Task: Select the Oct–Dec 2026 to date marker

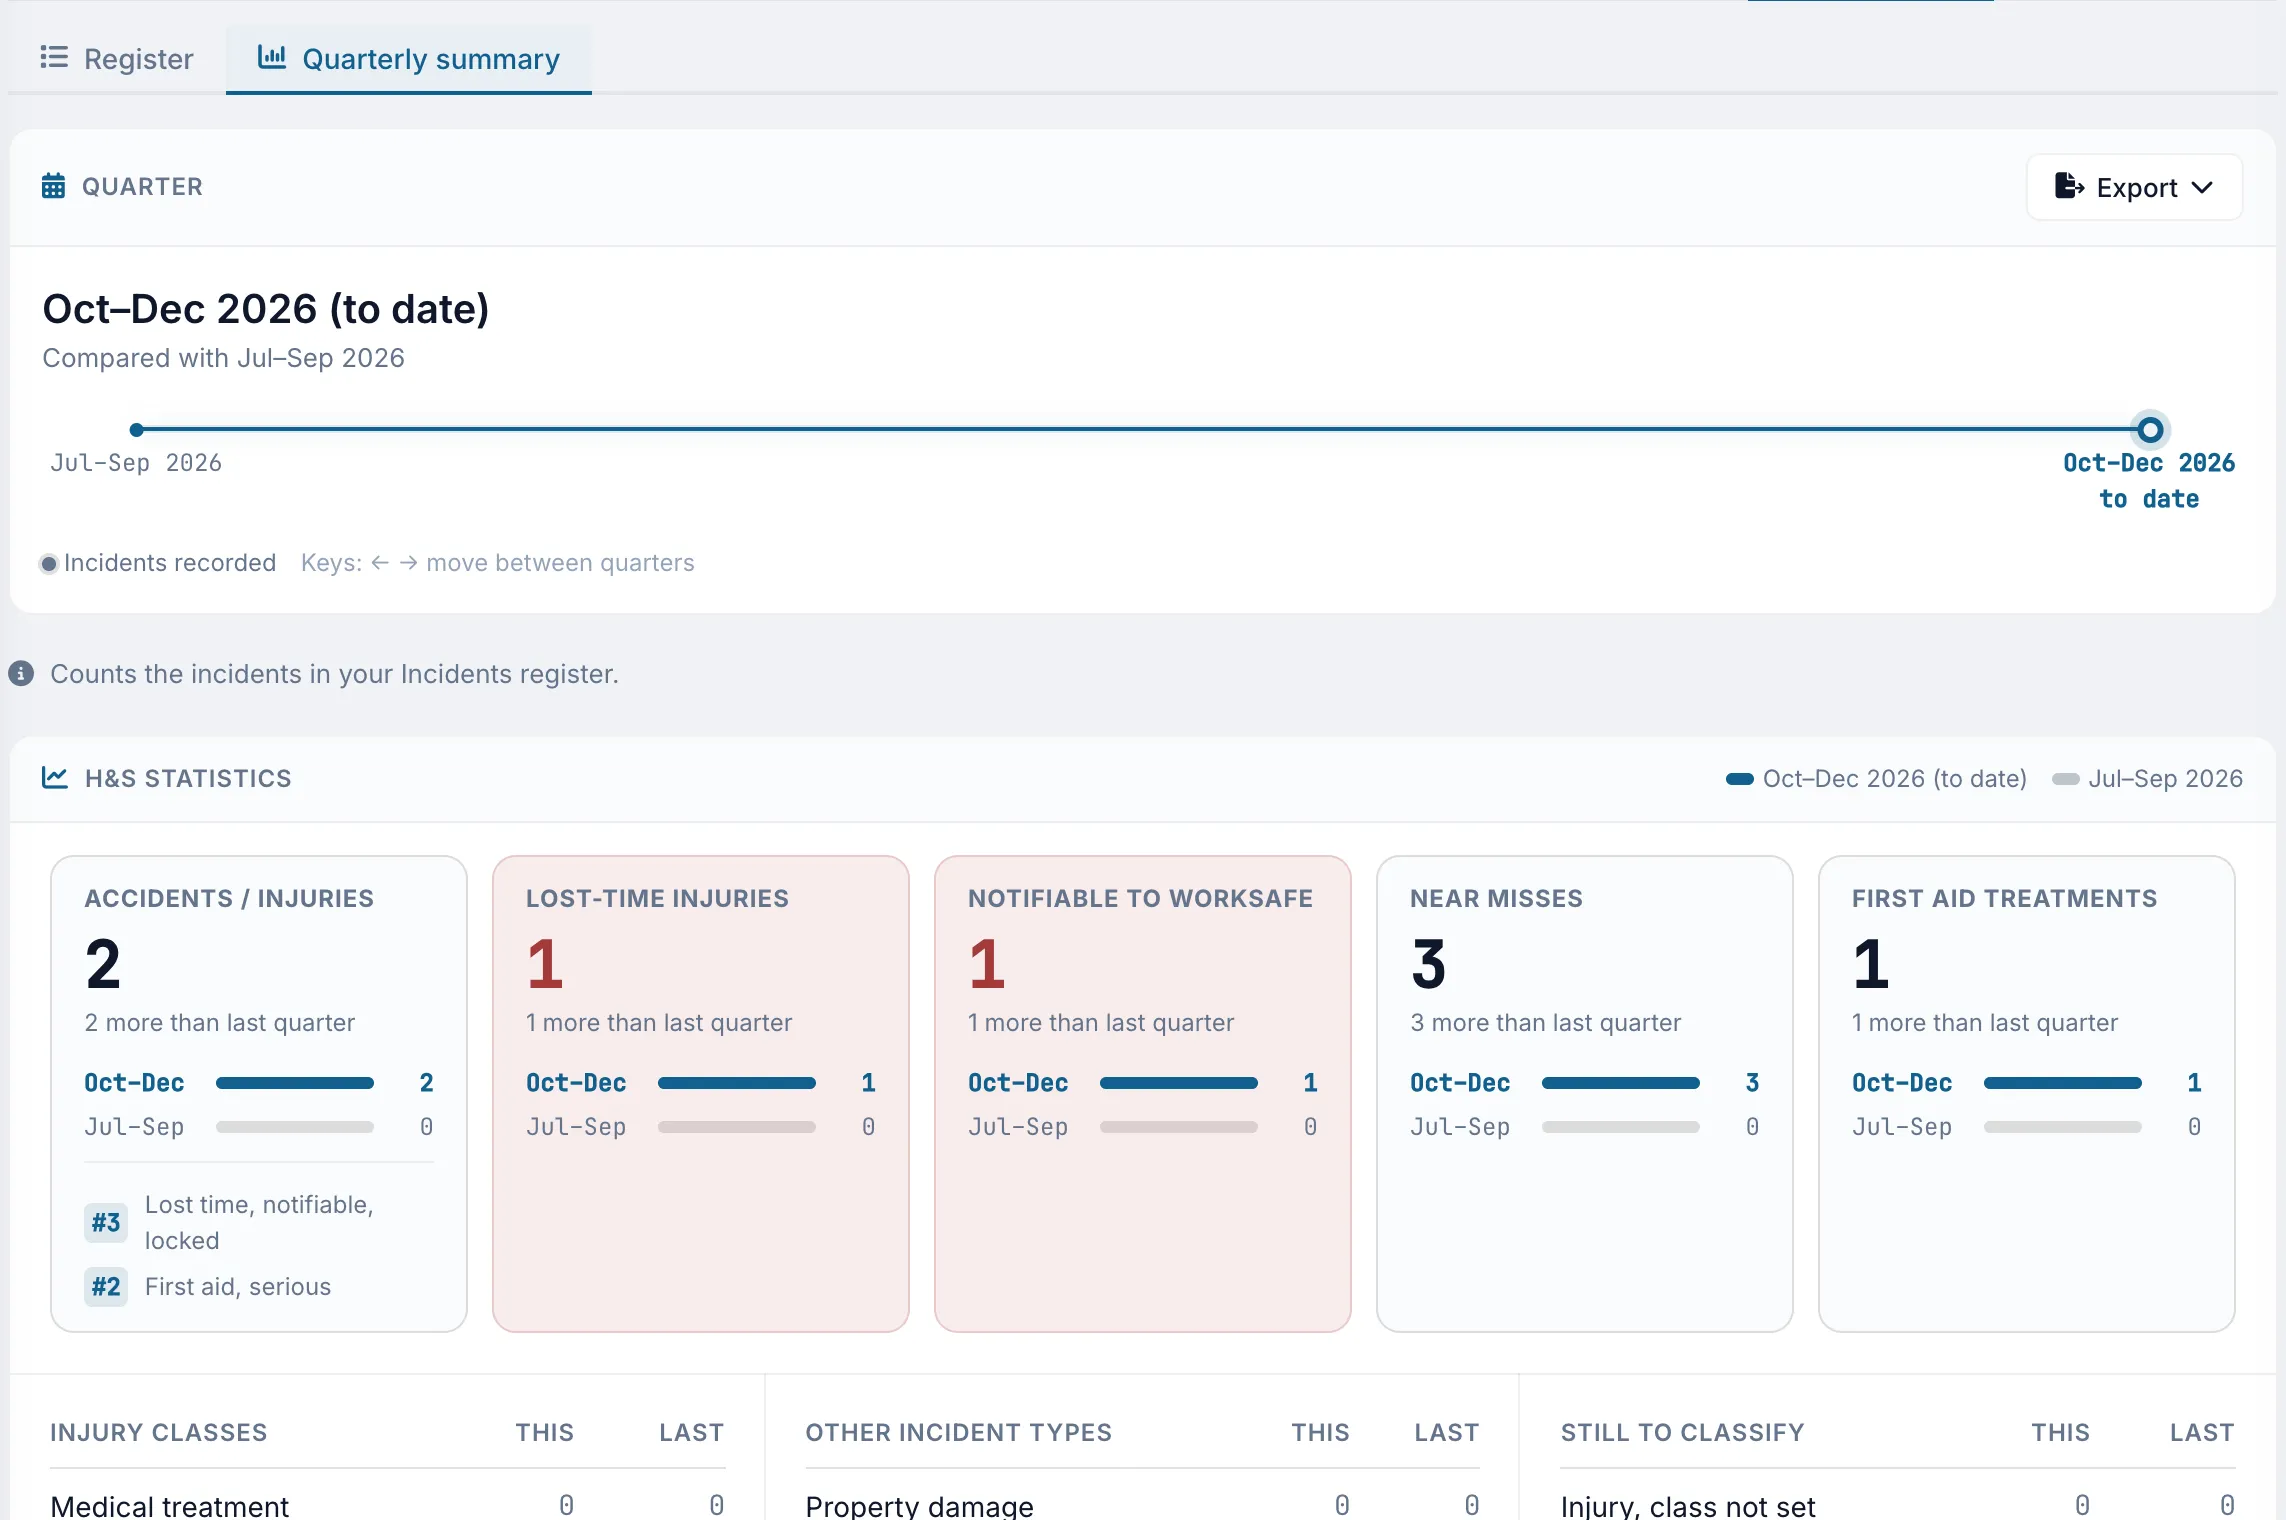Action: (x=2150, y=430)
